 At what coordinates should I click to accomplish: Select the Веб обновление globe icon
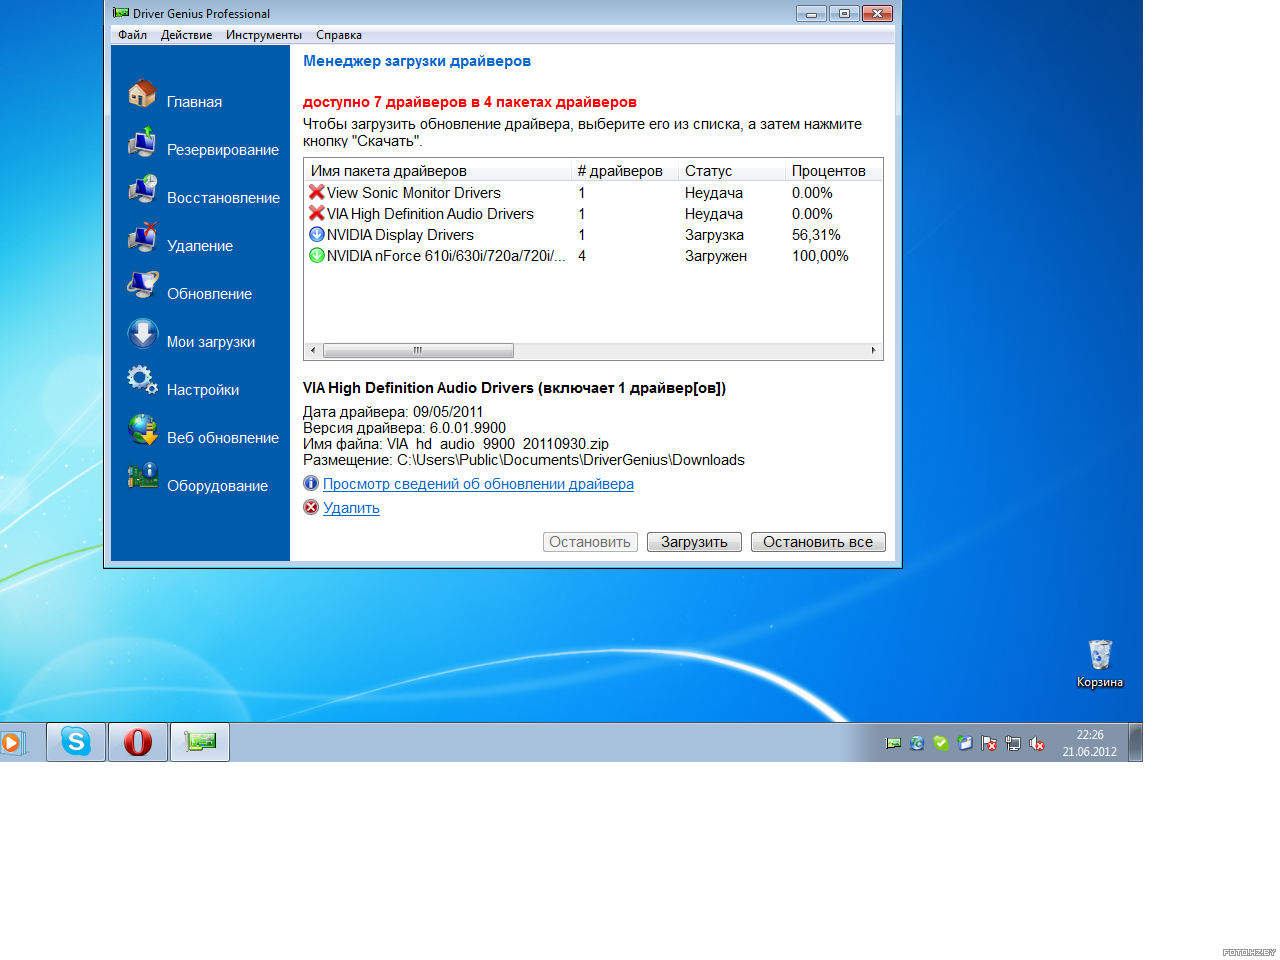(x=142, y=430)
